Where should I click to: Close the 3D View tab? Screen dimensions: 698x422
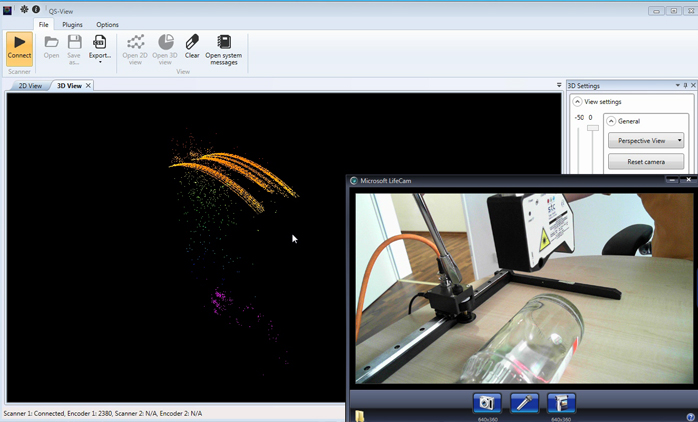87,86
